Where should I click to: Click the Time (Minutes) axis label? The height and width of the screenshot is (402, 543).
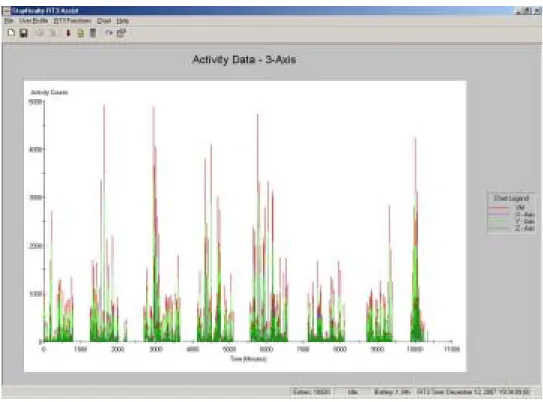coord(249,359)
